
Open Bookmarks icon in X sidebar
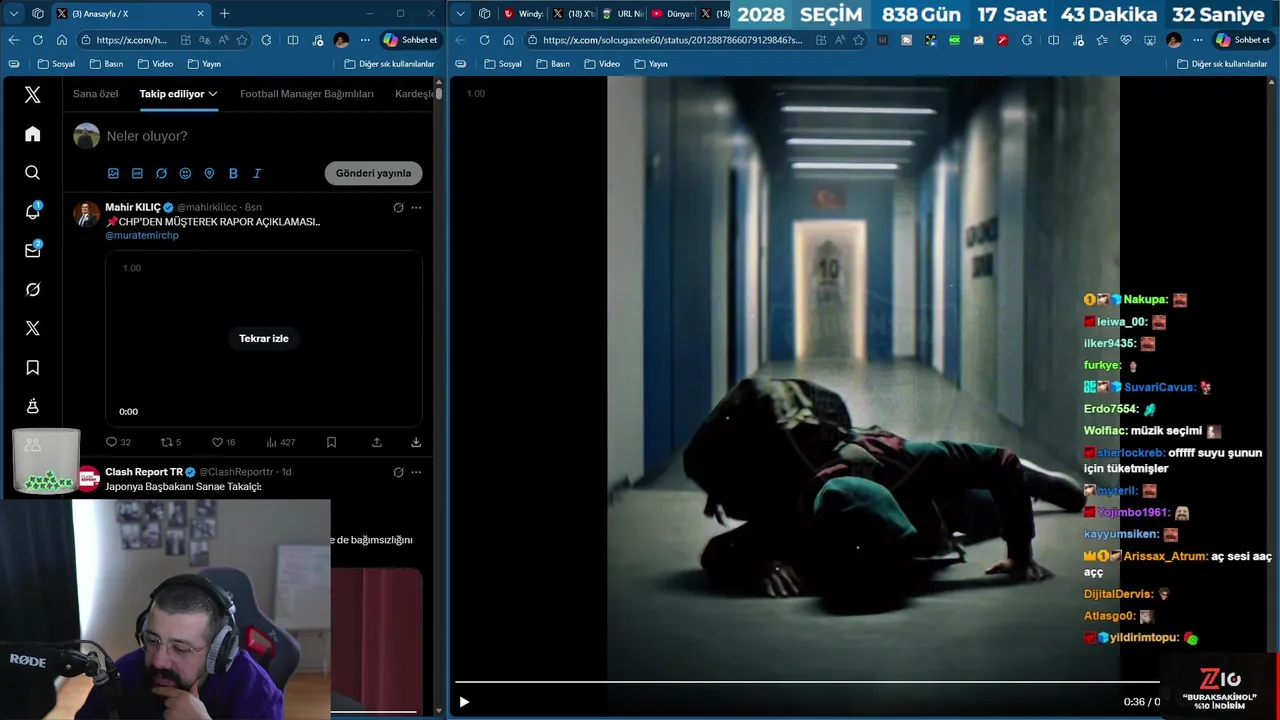(x=32, y=368)
